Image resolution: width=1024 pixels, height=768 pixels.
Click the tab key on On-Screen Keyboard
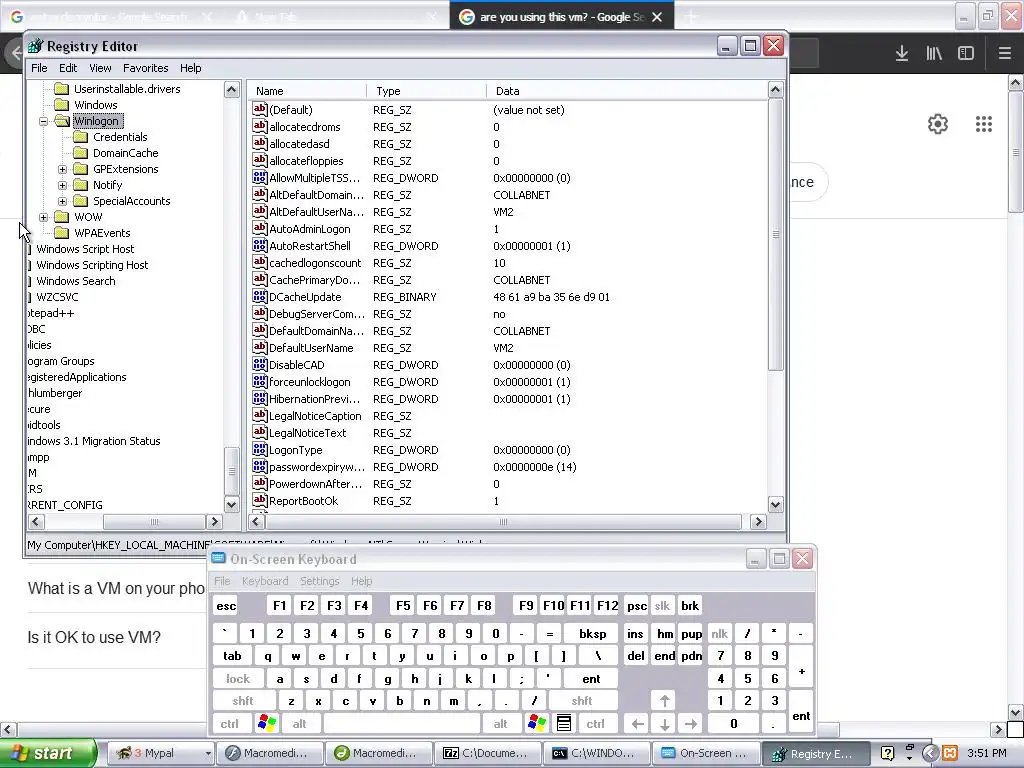tap(232, 656)
